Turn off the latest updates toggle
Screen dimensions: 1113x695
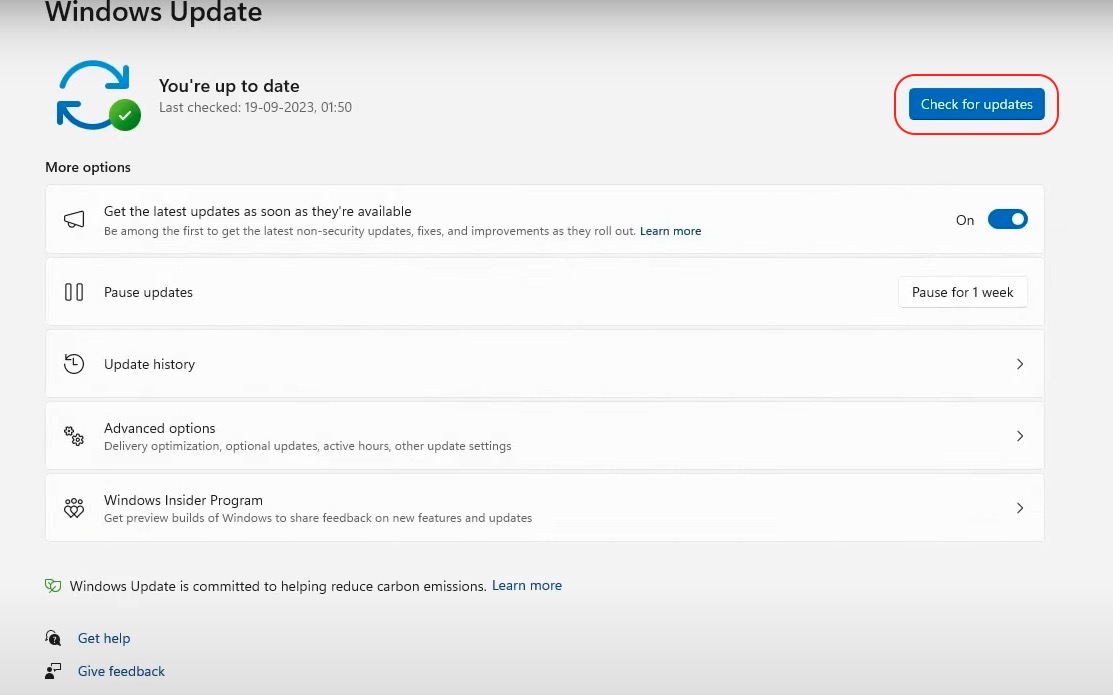1007,219
